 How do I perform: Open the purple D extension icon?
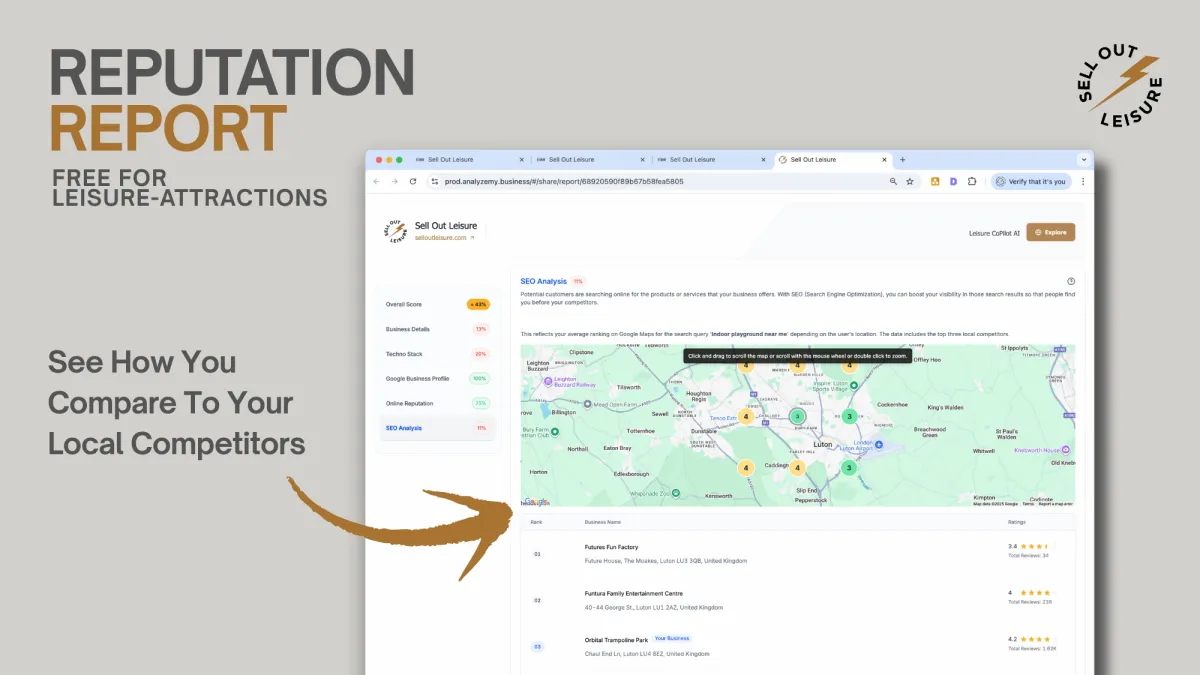pos(953,181)
